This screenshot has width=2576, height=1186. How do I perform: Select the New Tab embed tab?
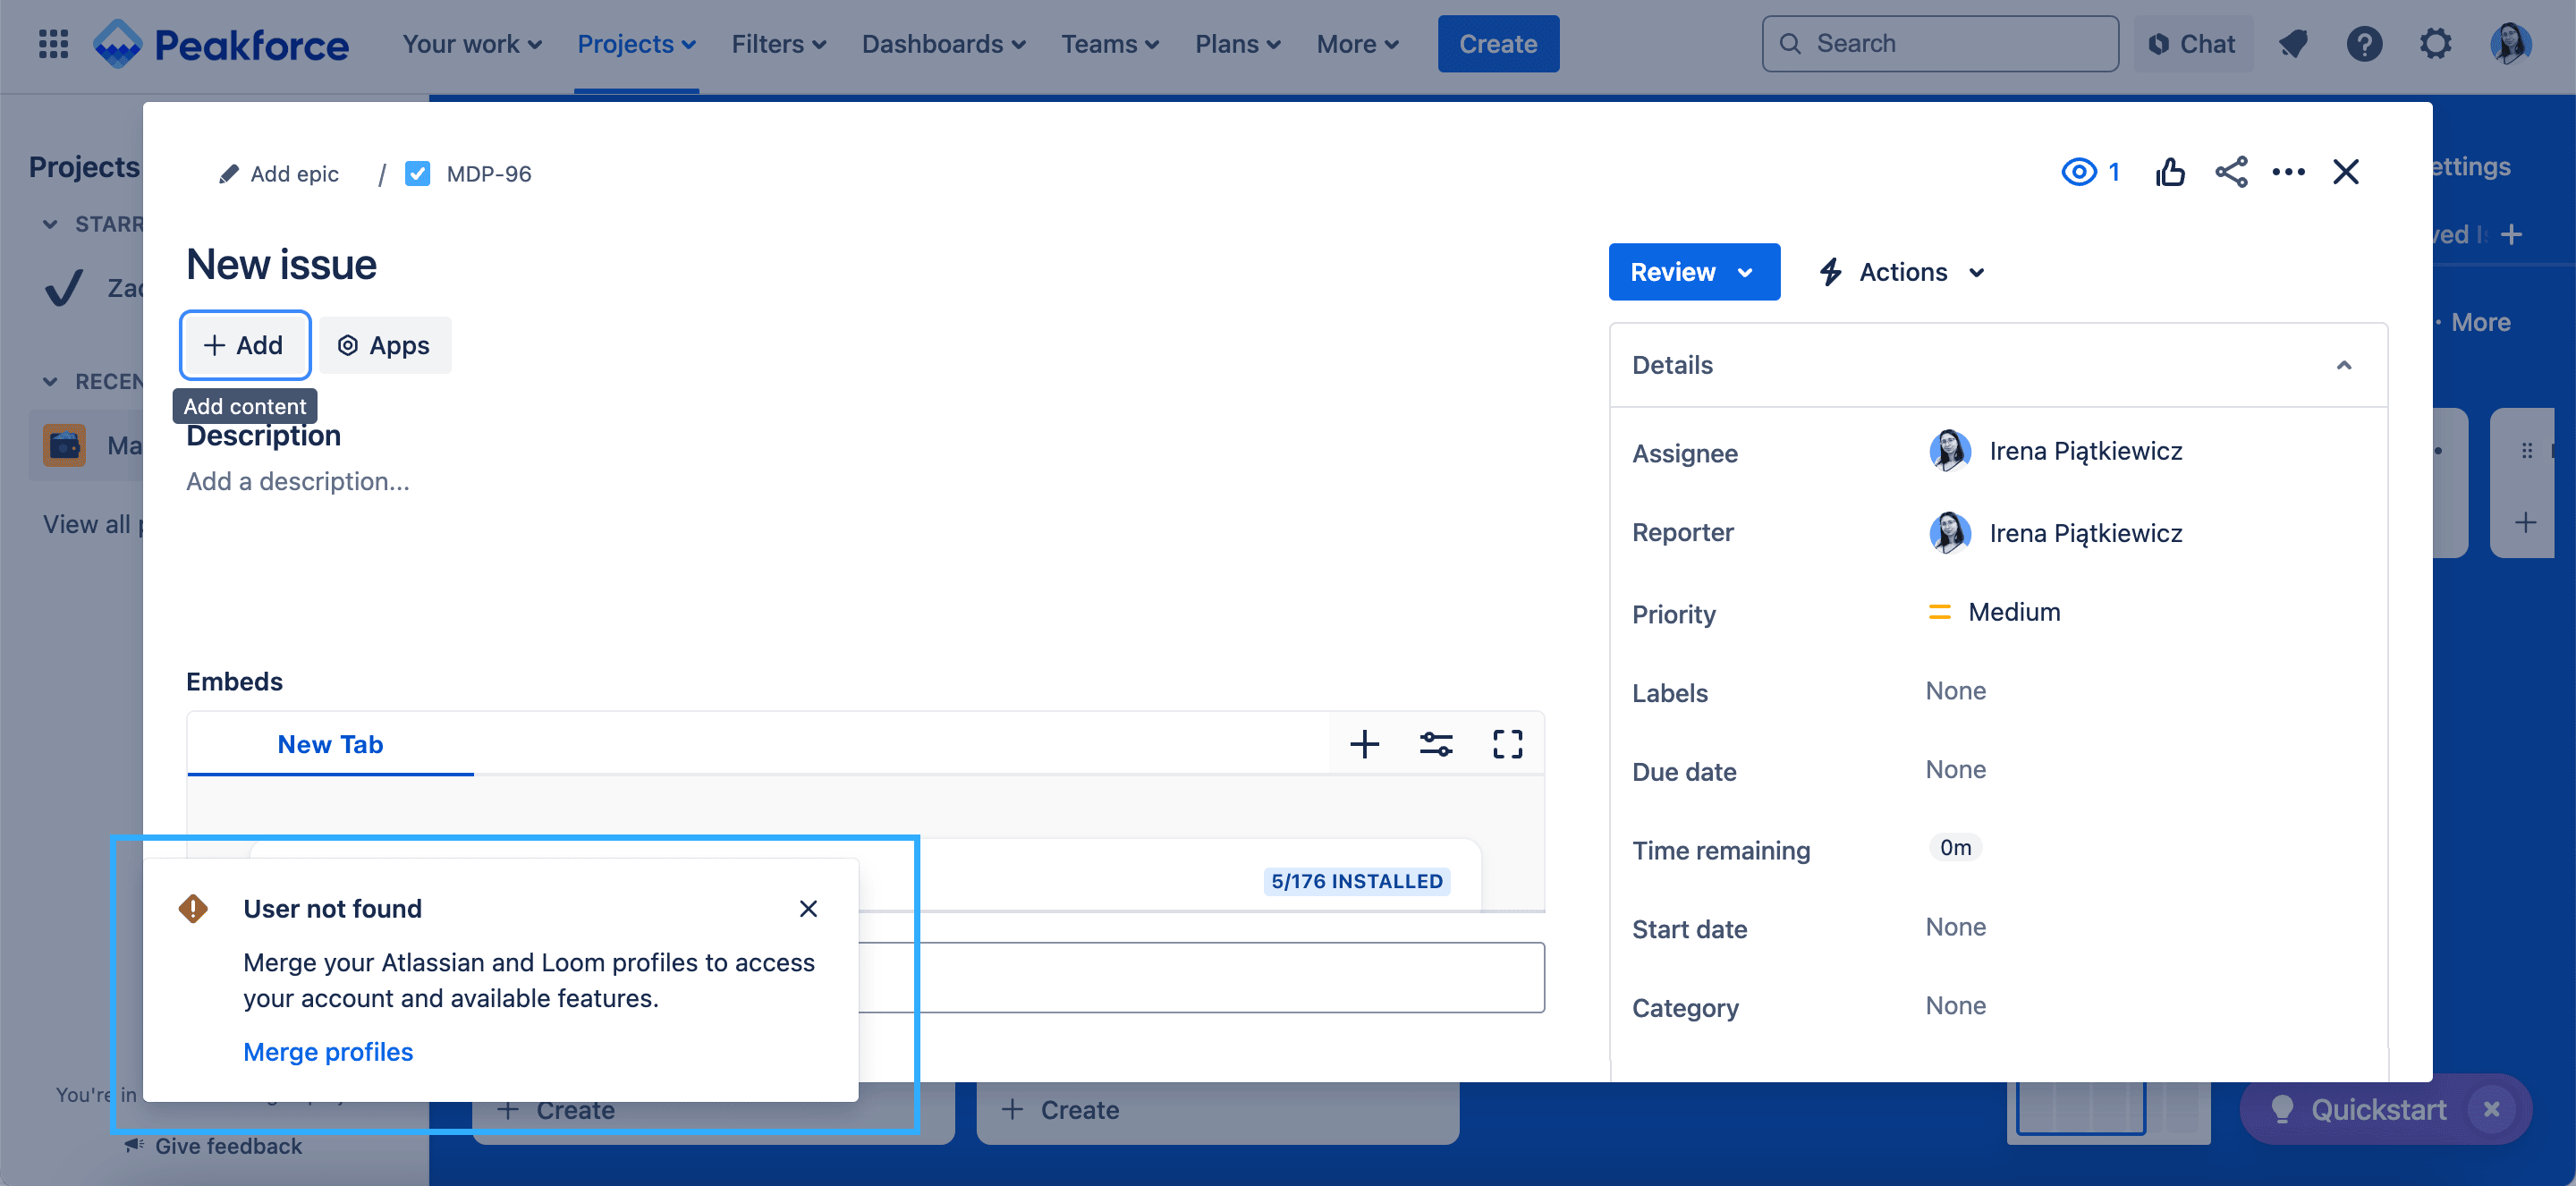coord(330,744)
